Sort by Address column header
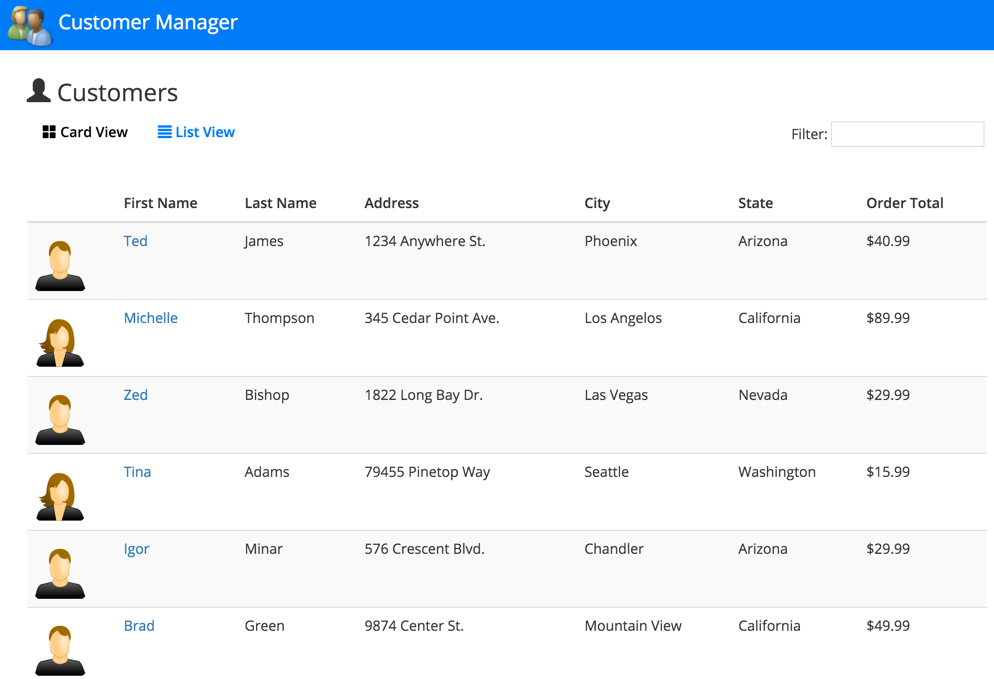The image size is (994, 679). coord(392,203)
